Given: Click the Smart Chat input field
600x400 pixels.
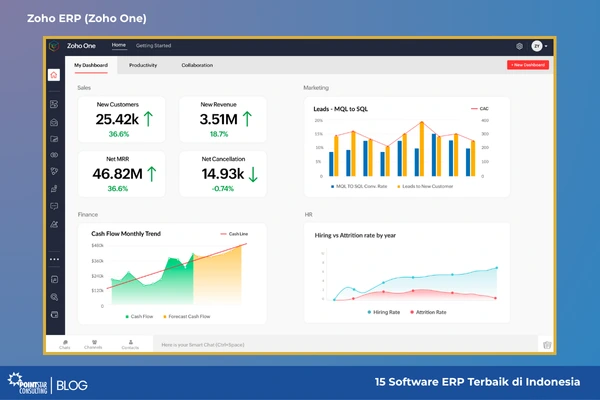Looking at the screenshot, I should click(x=346, y=344).
